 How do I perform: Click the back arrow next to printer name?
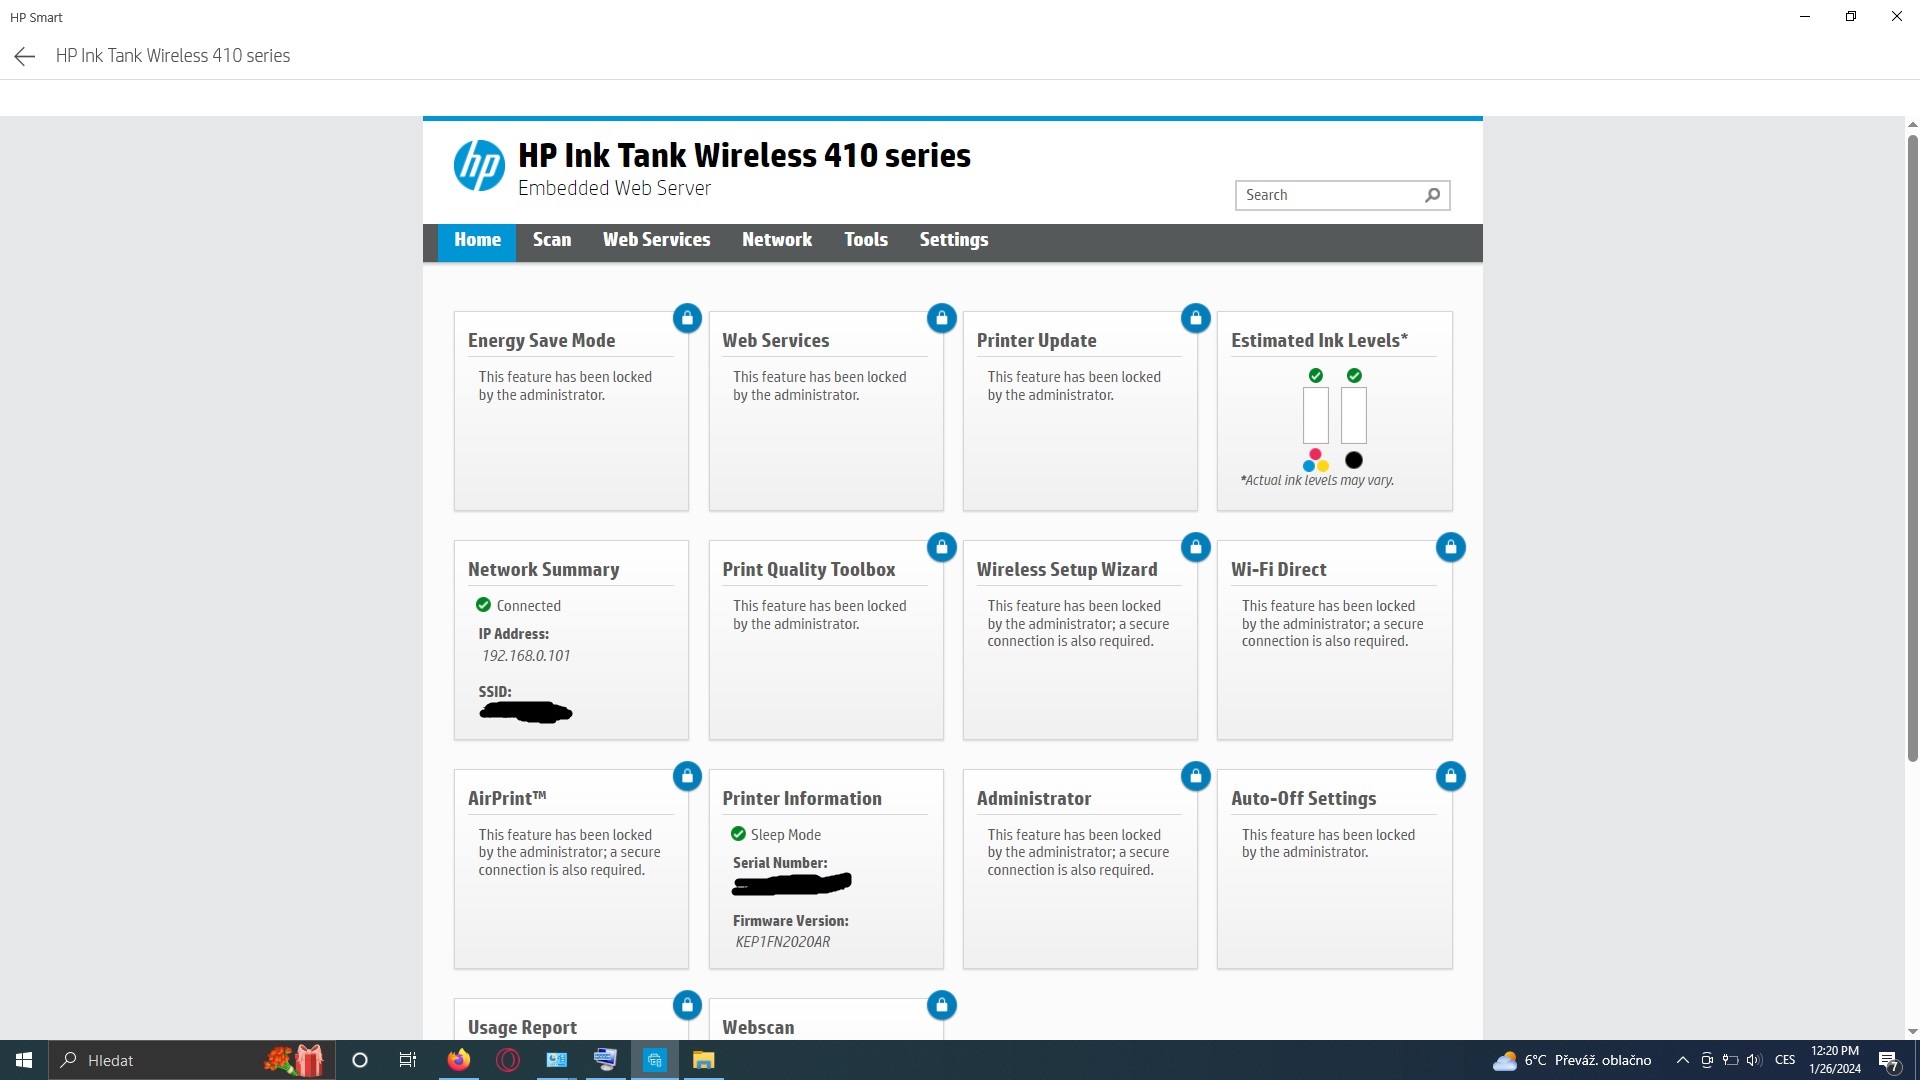(24, 56)
